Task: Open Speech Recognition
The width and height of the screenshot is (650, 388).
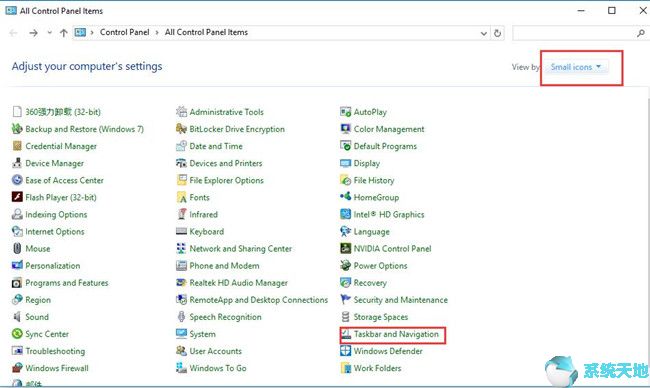Action: (x=225, y=317)
